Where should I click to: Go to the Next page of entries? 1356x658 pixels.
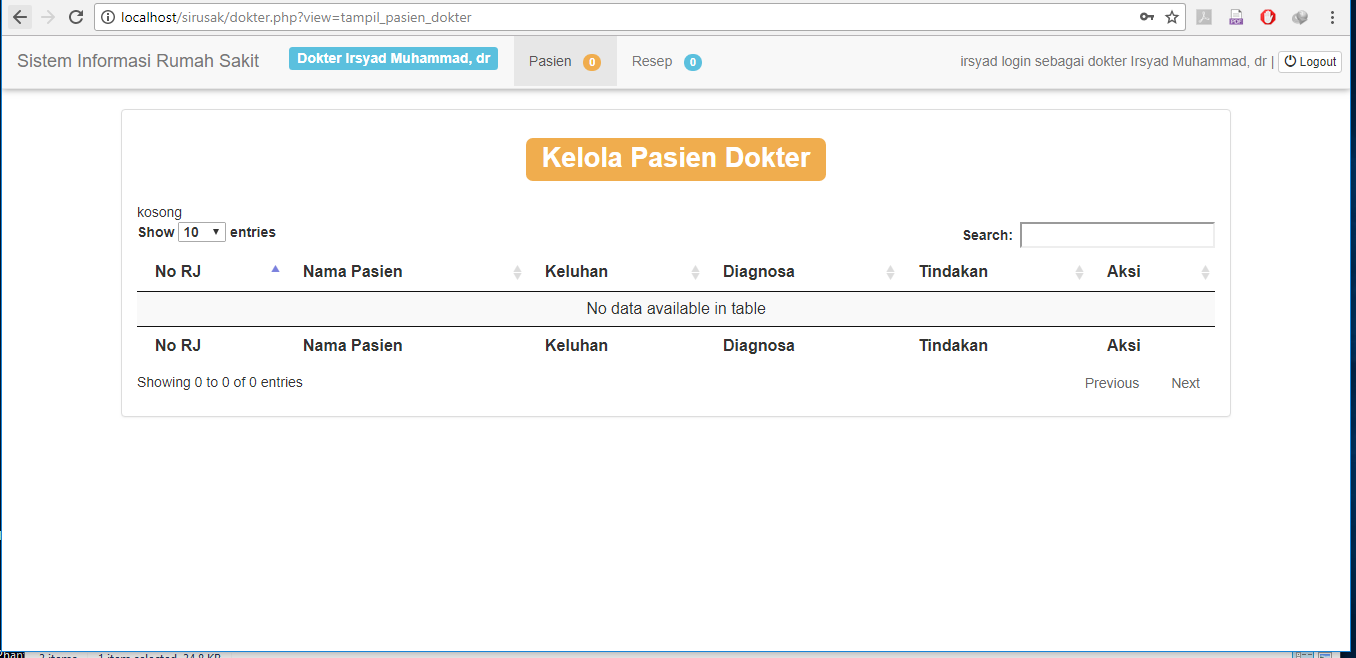[x=1185, y=383]
